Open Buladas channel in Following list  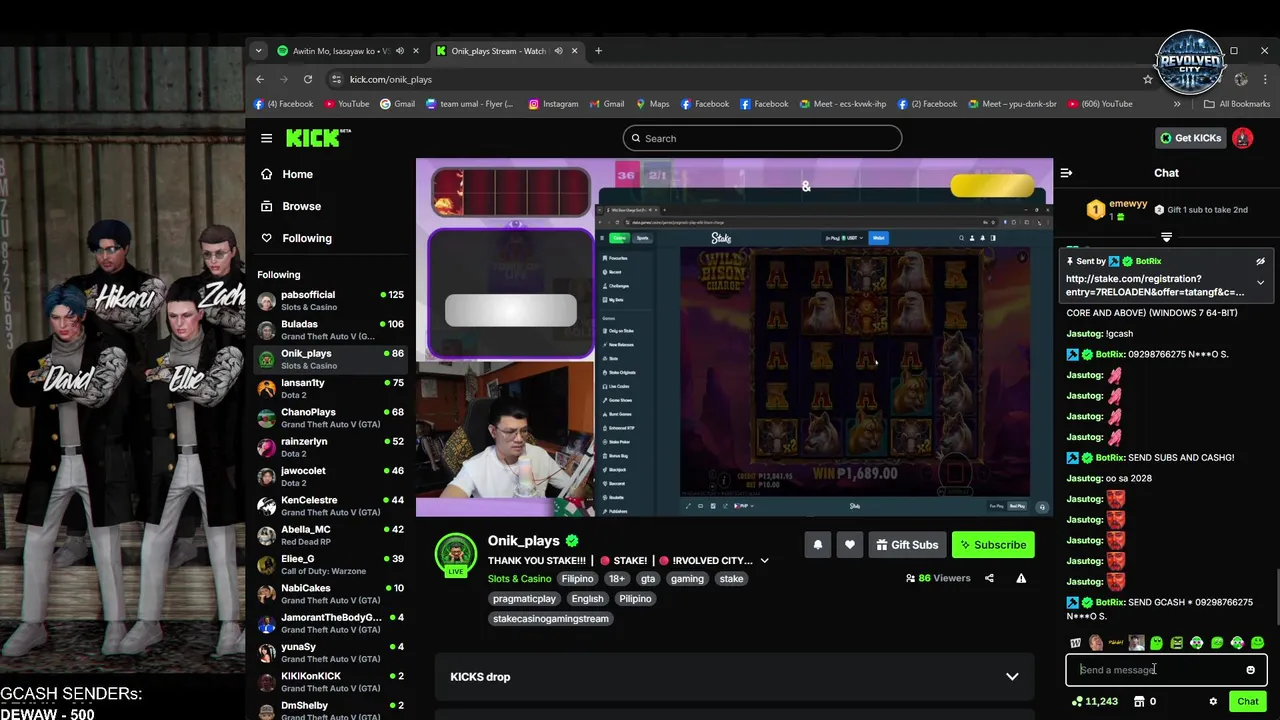click(x=330, y=330)
